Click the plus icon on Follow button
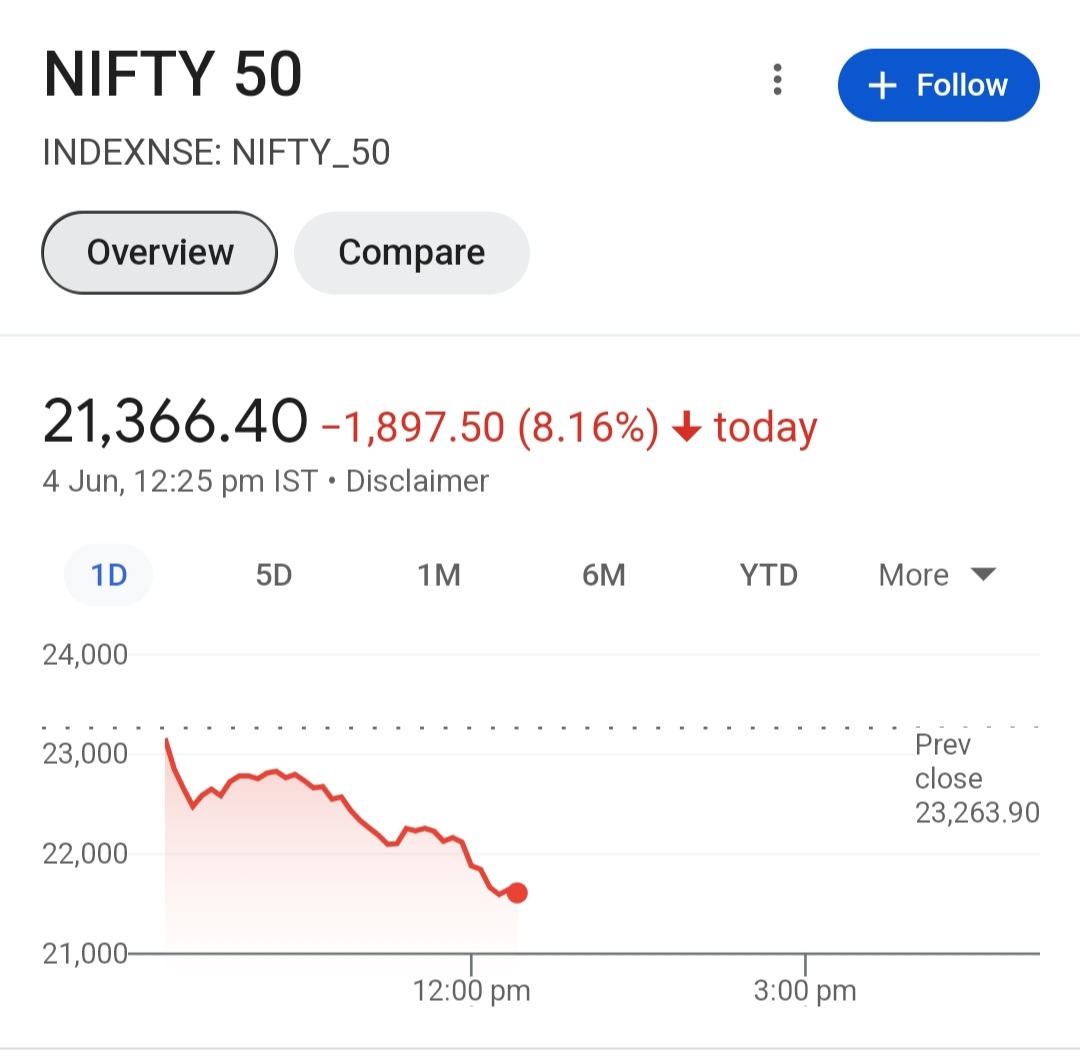Screen dimensions: 1080x1059 tap(882, 86)
